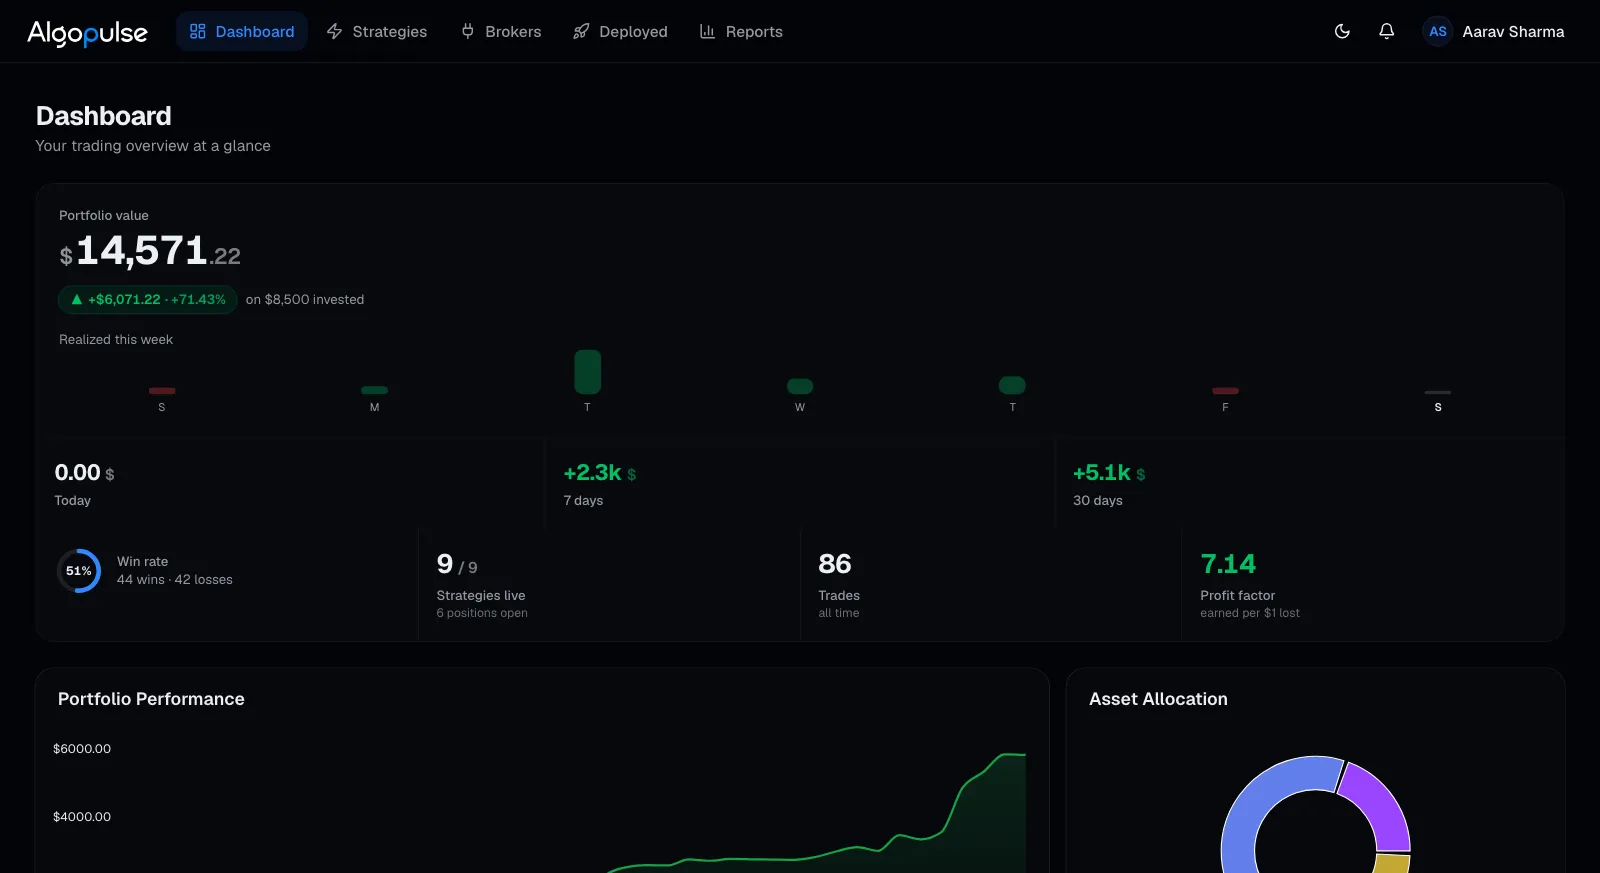This screenshot has height=873, width=1600.
Task: Select Sunday's red realized bar
Action: 162,391
